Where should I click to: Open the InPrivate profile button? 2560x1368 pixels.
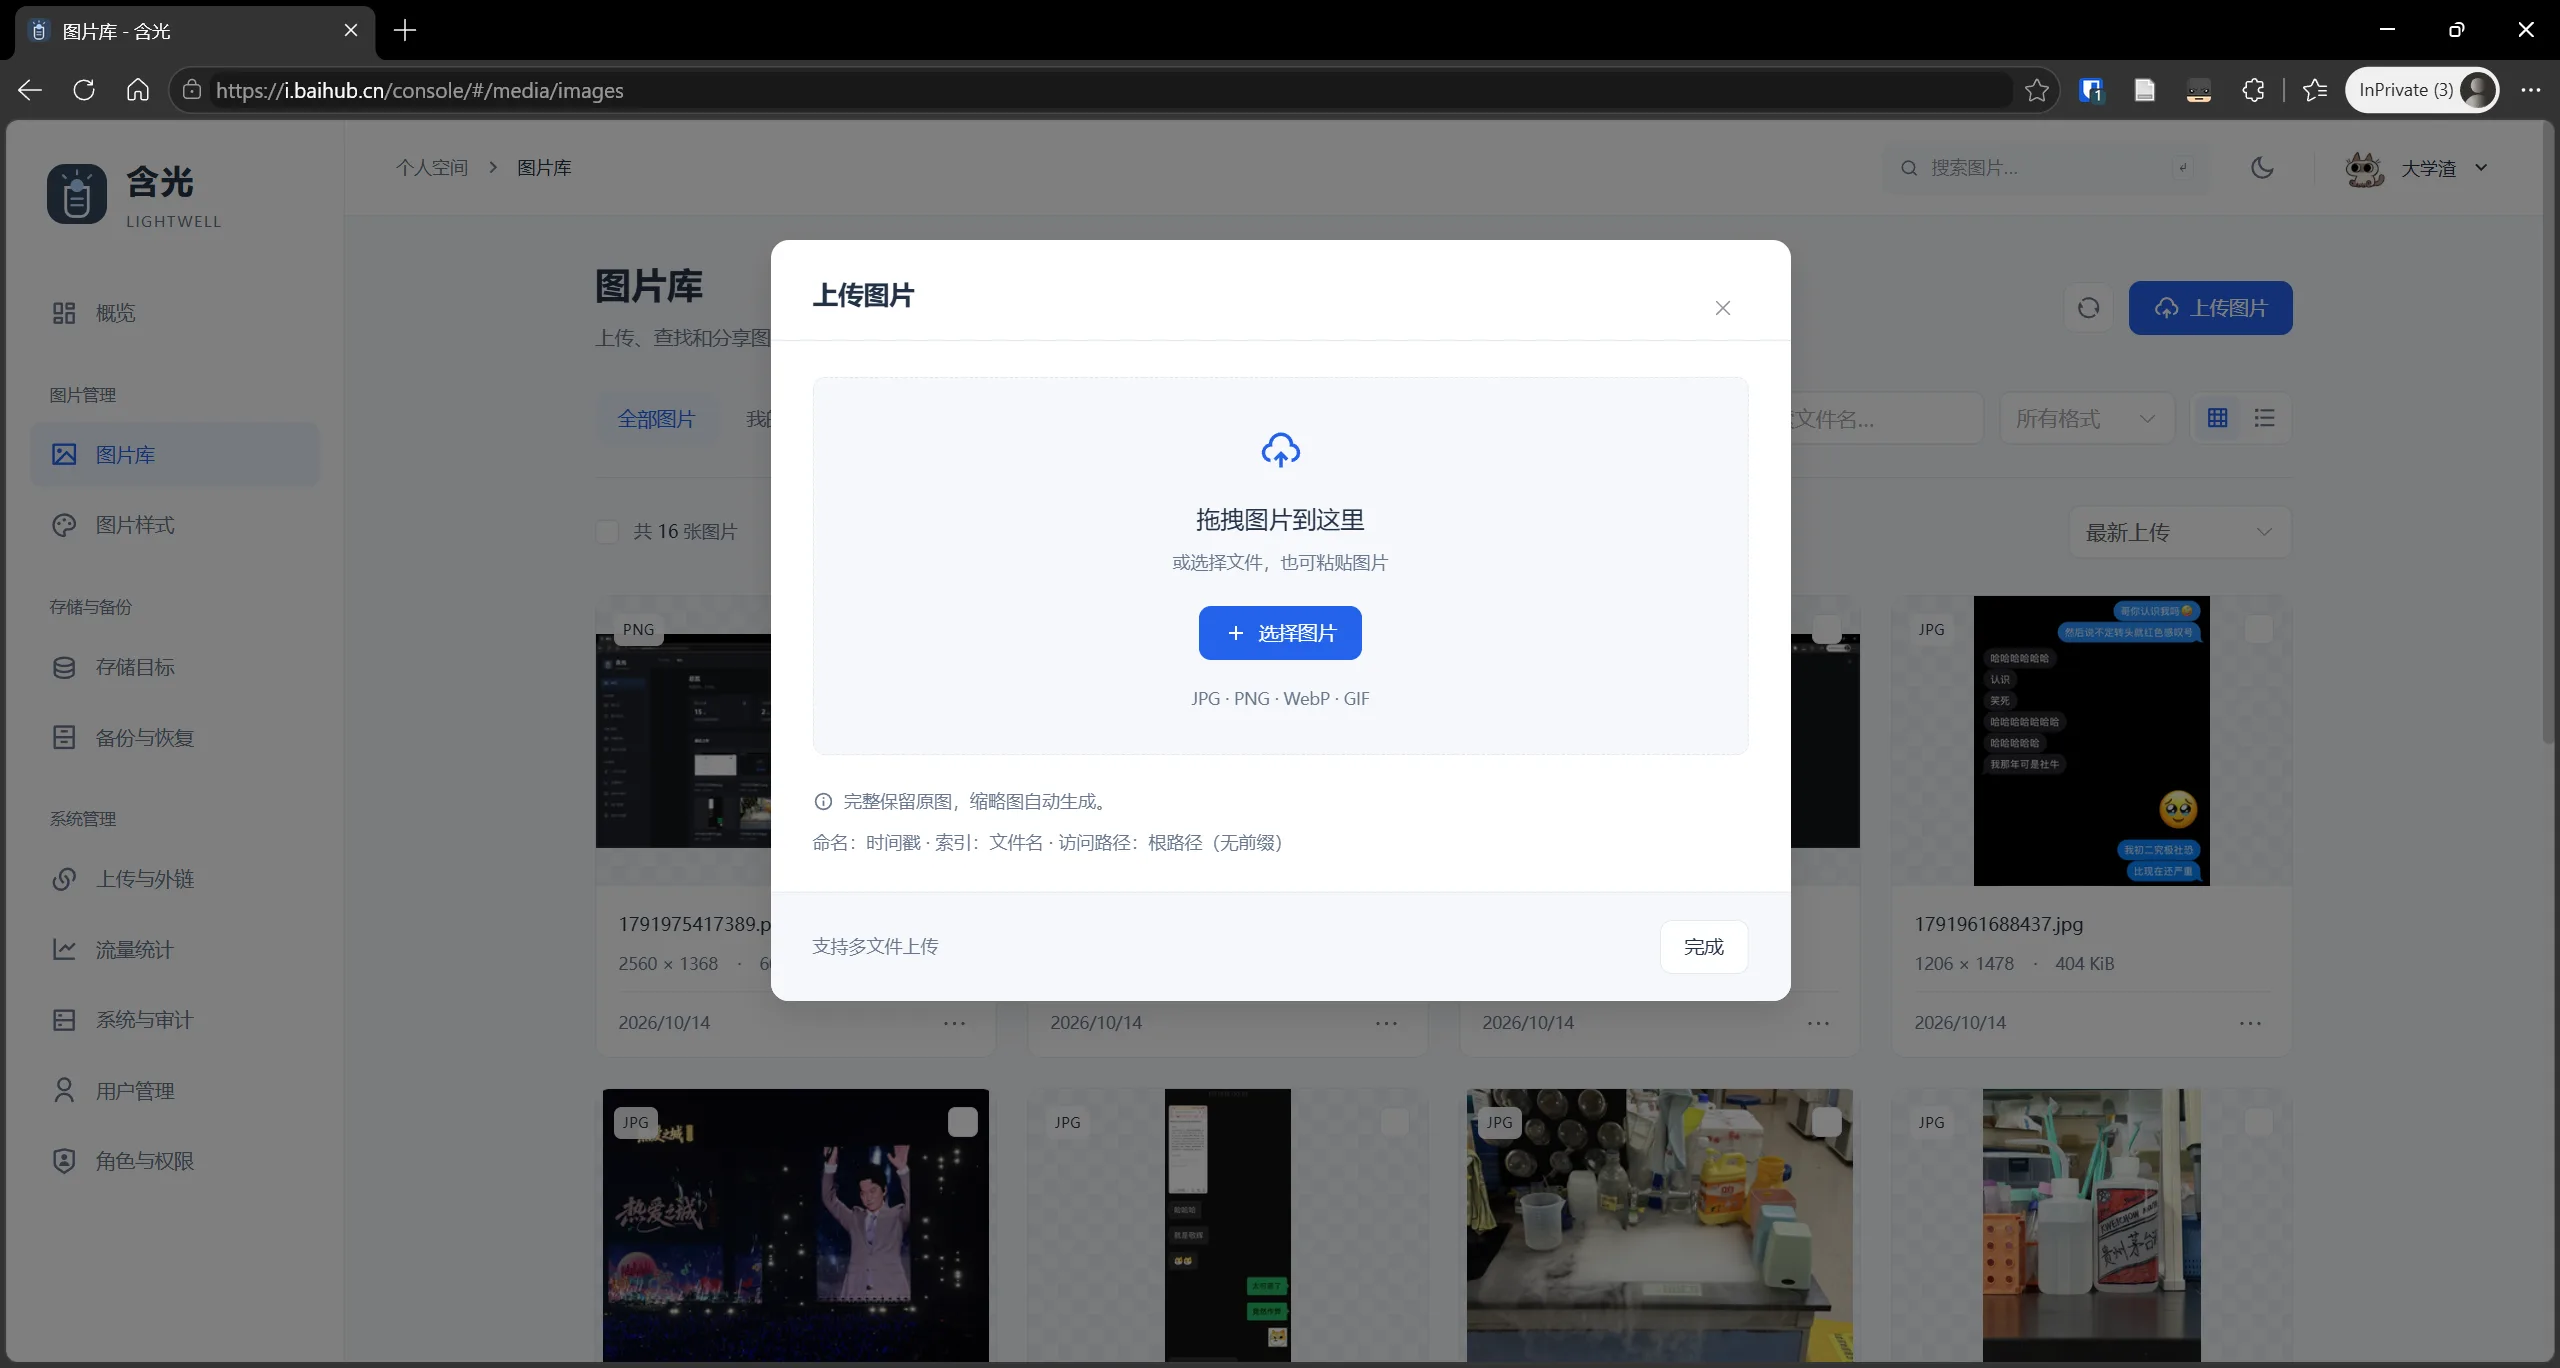pyautogui.click(x=2422, y=90)
